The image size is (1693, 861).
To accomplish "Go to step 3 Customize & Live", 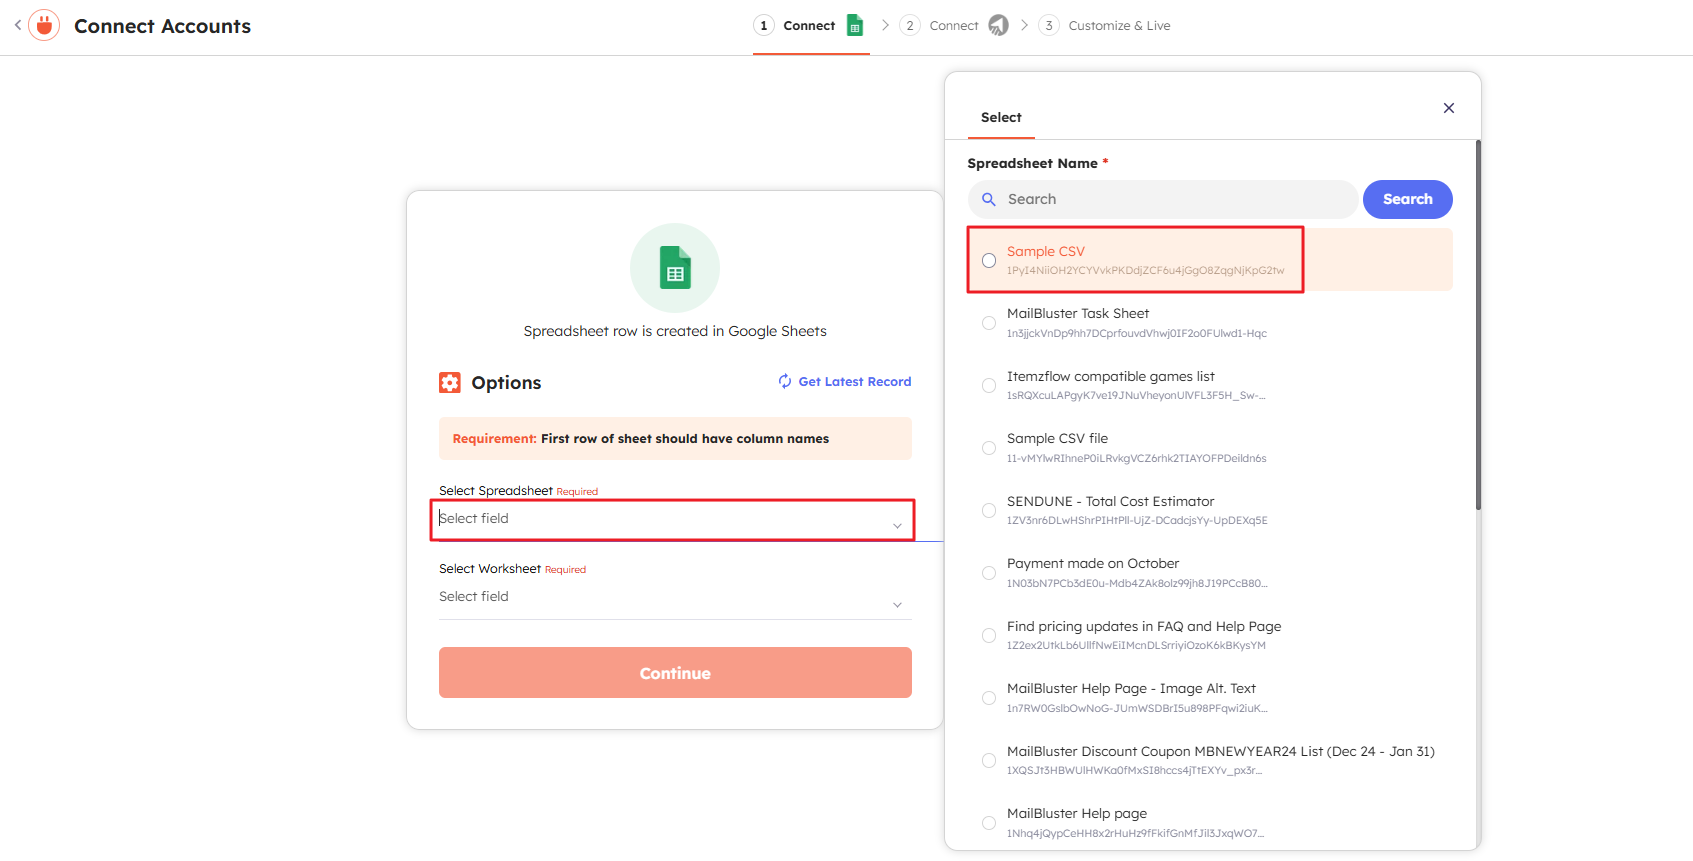I will (x=1118, y=26).
